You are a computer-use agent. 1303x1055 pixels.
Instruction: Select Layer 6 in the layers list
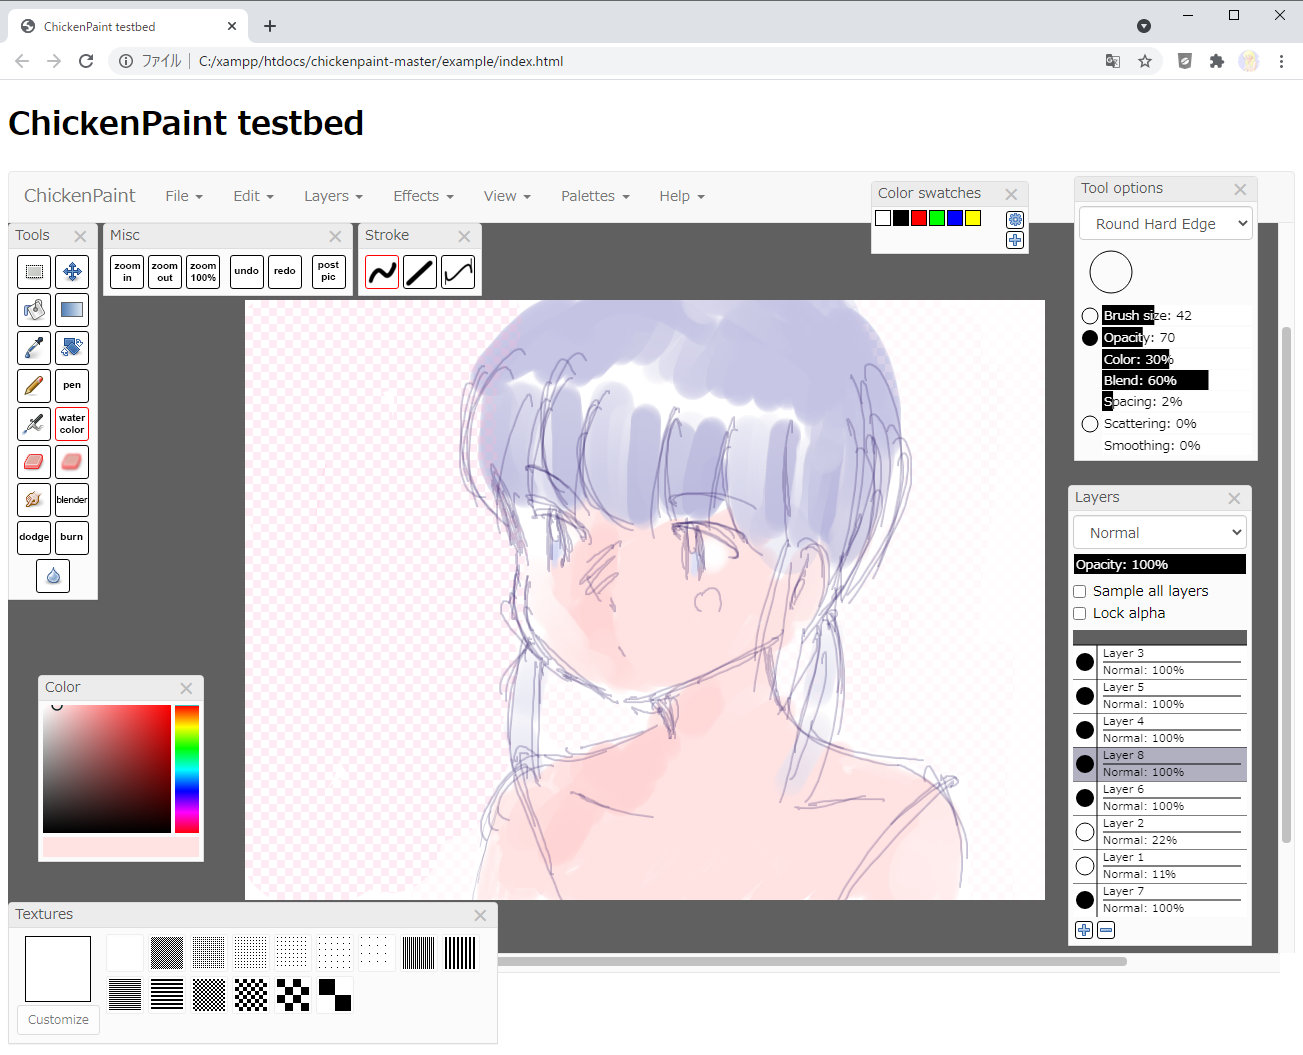1170,798
